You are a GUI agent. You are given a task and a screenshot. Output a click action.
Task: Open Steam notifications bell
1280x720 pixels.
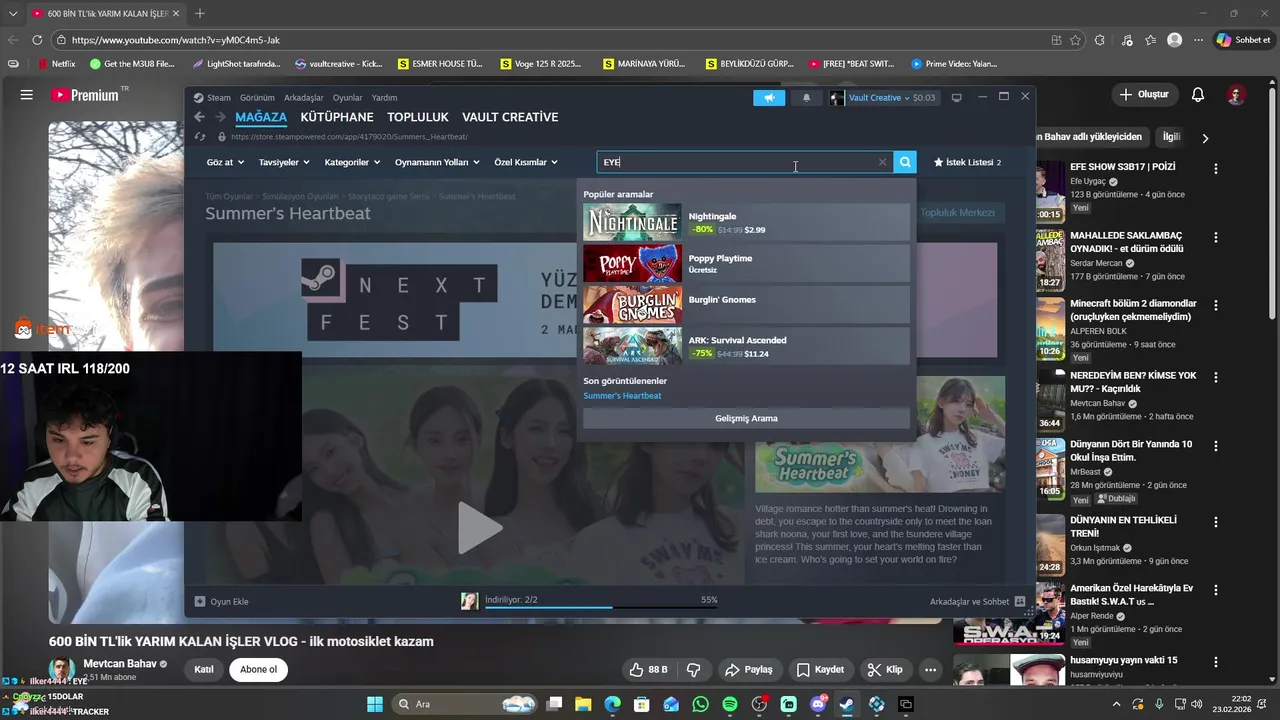pyautogui.click(x=807, y=97)
